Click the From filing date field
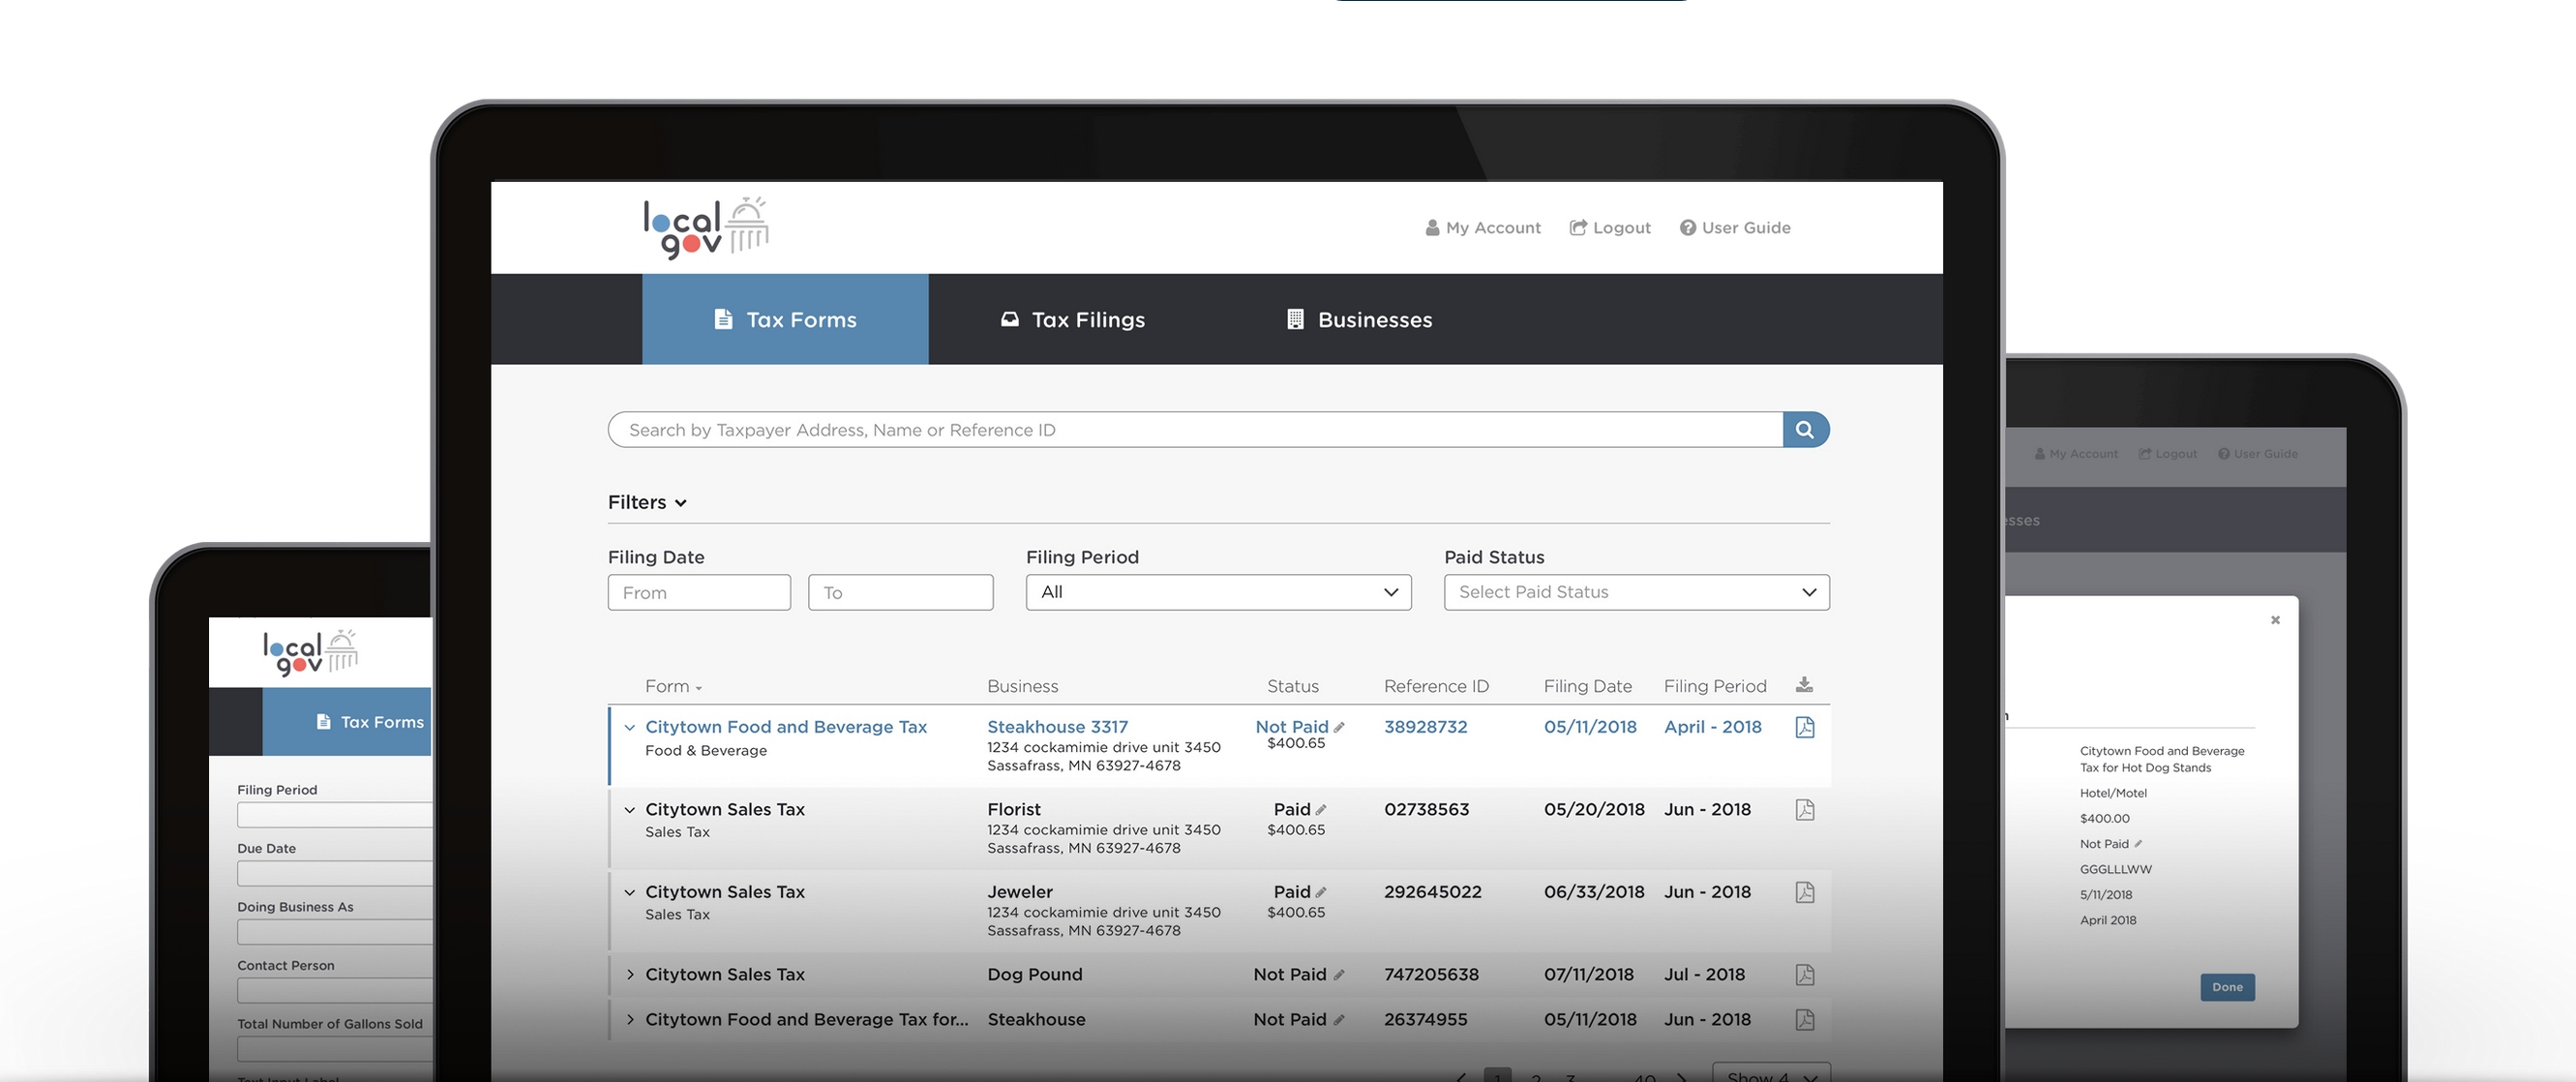Image resolution: width=2576 pixels, height=1082 pixels. [x=699, y=591]
